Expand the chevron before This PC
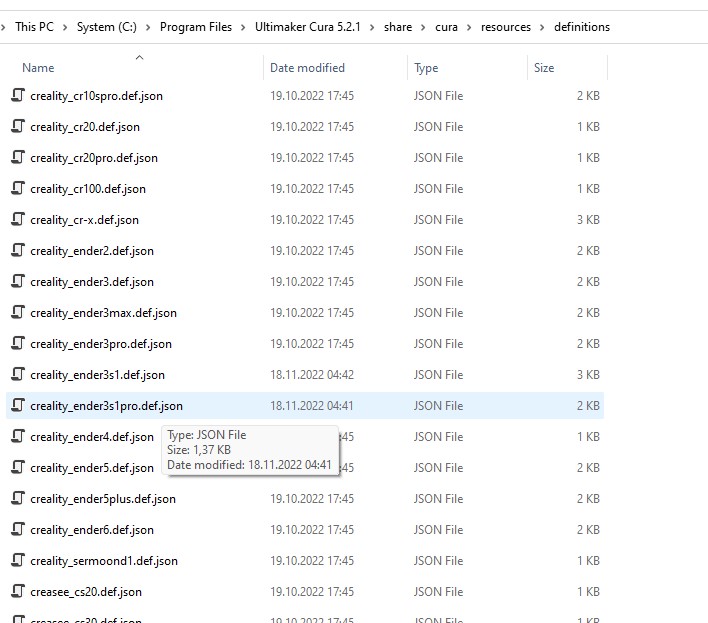708x623 pixels. coord(3,28)
